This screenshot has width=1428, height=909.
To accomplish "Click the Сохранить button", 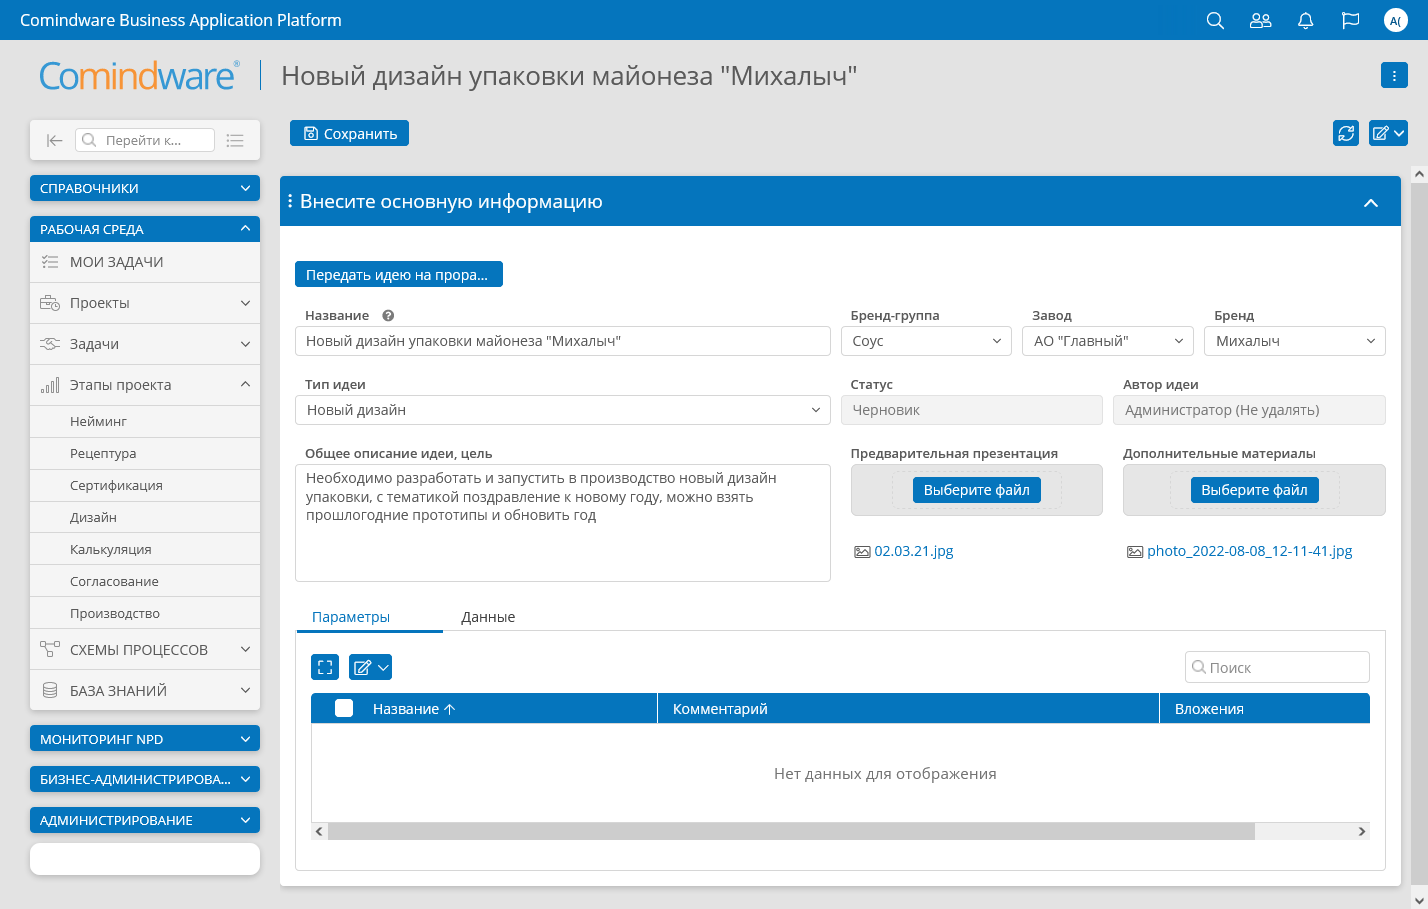I will tap(349, 133).
